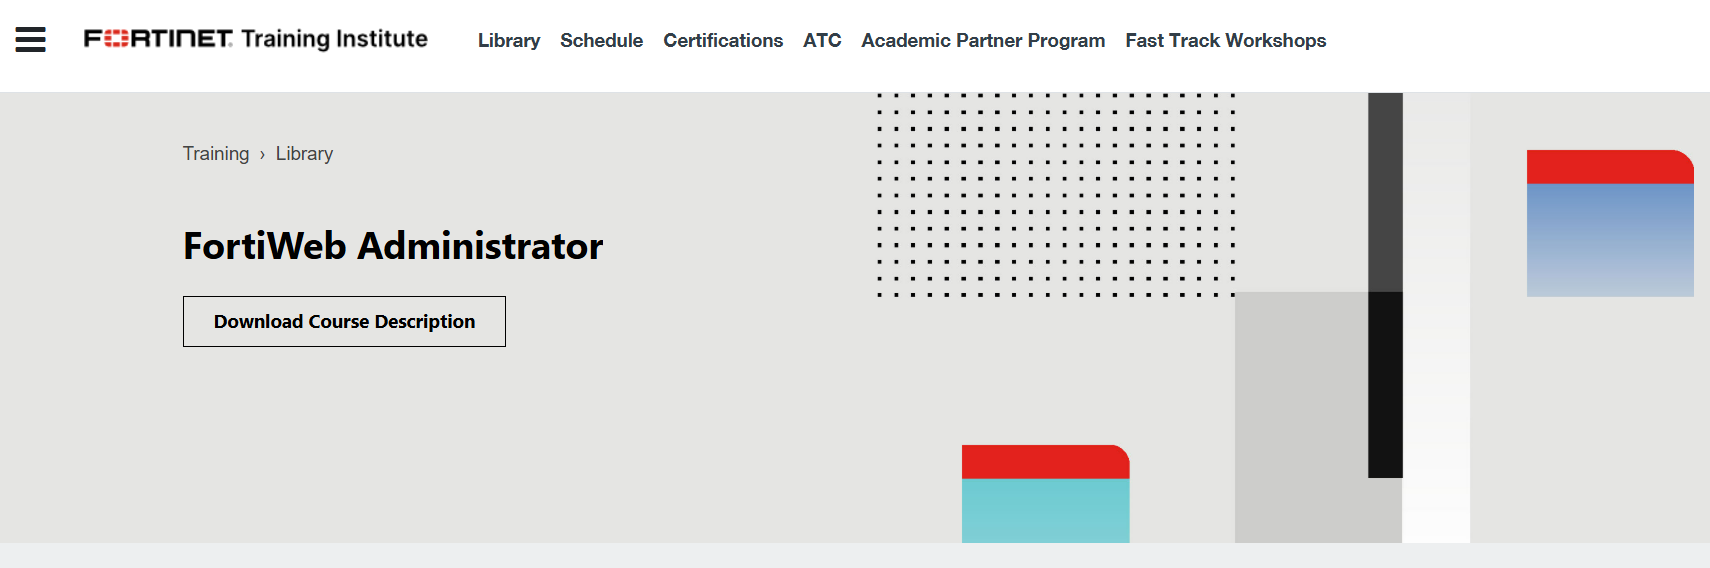Open the hamburger menu icon
The height and width of the screenshot is (568, 1710).
(30, 39)
